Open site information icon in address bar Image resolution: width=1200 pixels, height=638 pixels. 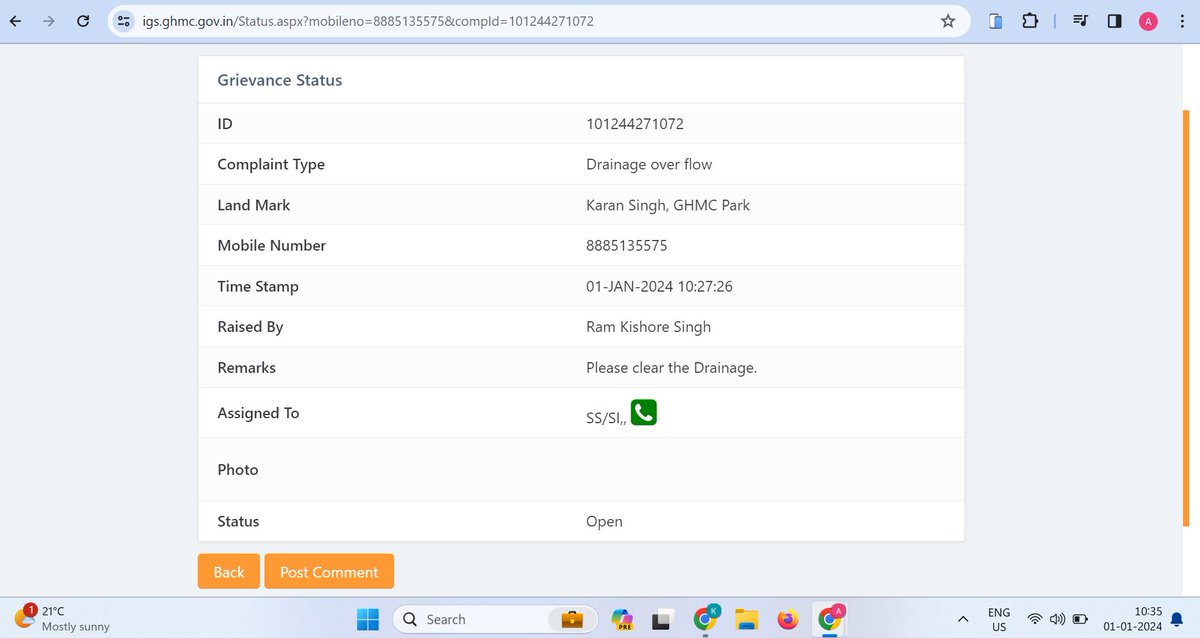coord(124,20)
